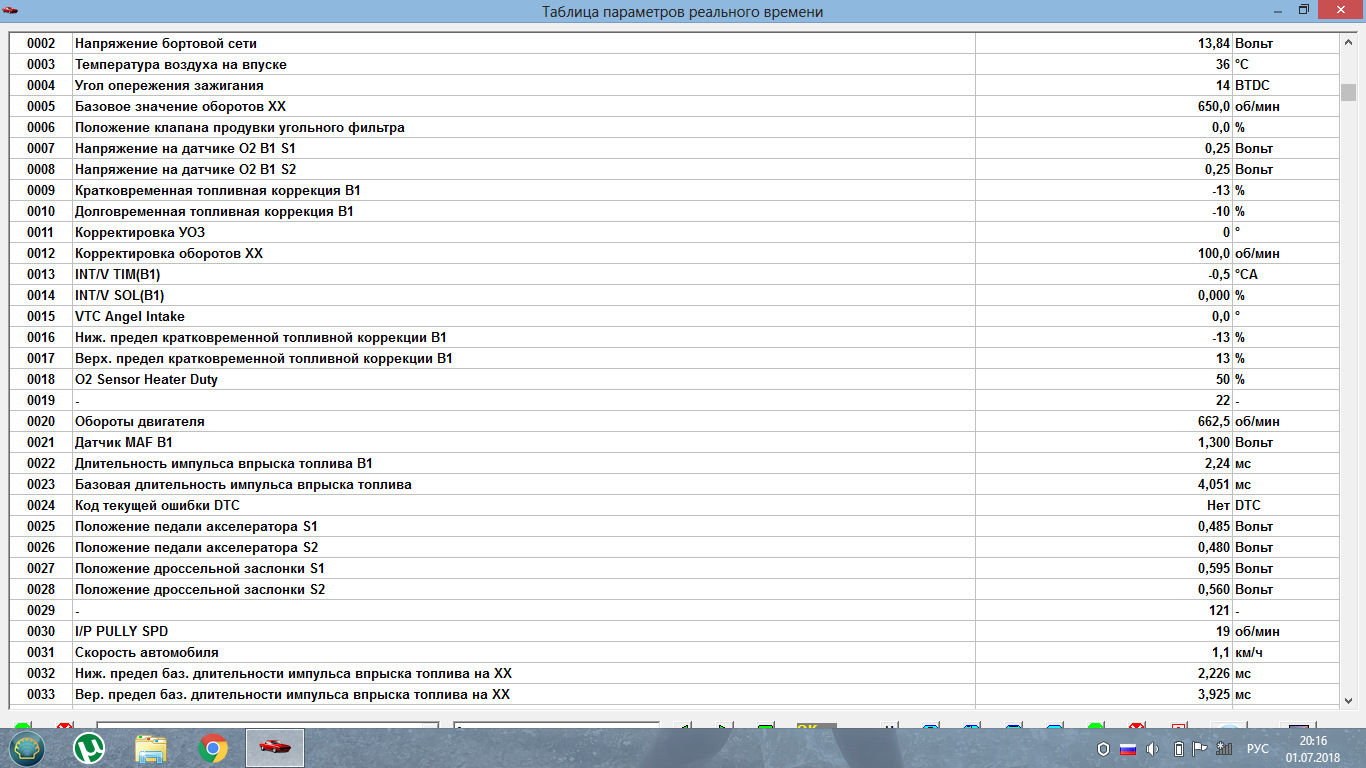Open the network signal tray icon
Viewport: 1366px width, 768px height.
pyautogui.click(x=1225, y=749)
